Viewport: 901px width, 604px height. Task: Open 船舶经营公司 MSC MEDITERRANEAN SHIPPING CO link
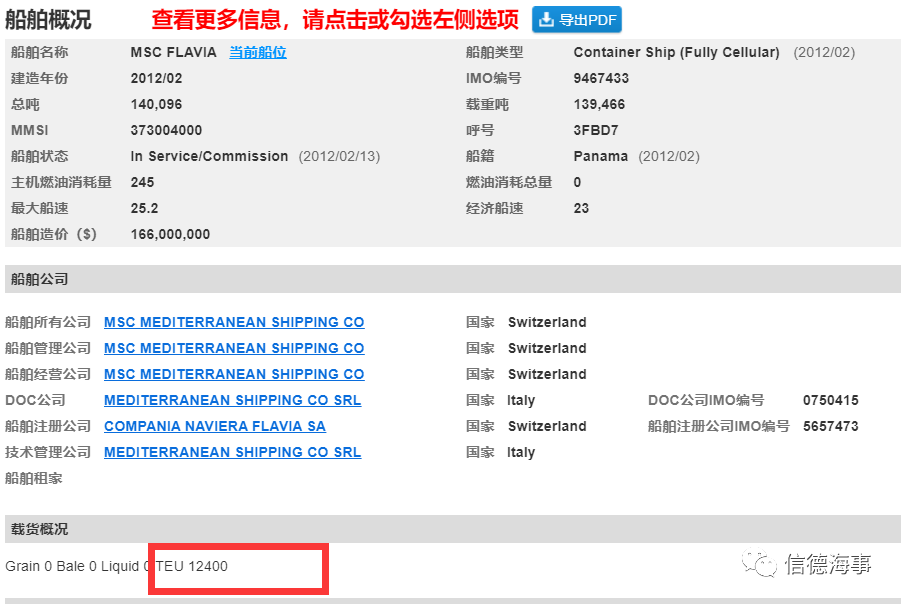[234, 374]
